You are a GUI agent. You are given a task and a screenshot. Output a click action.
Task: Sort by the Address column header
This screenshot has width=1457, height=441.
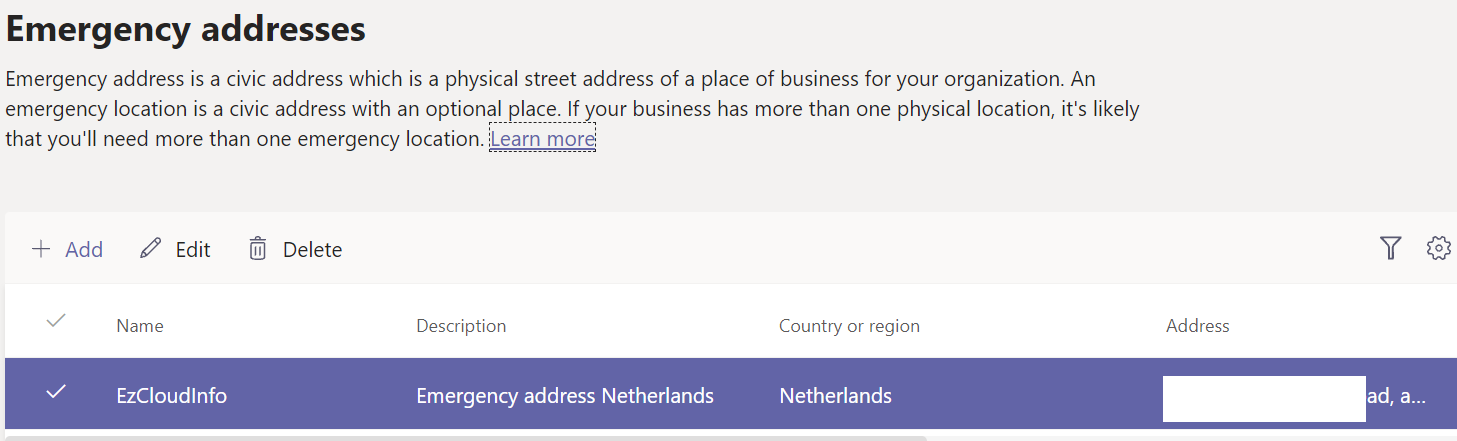click(x=1197, y=326)
